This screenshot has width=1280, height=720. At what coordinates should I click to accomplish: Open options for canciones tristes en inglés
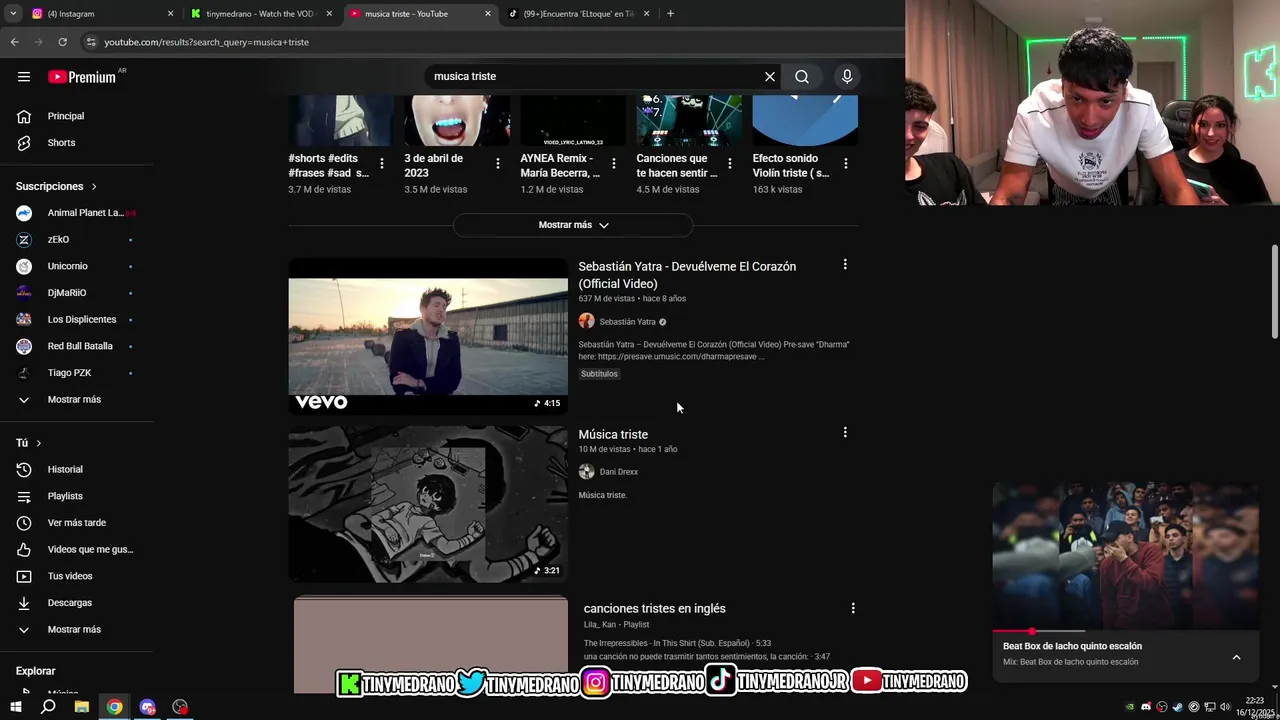[x=853, y=608]
